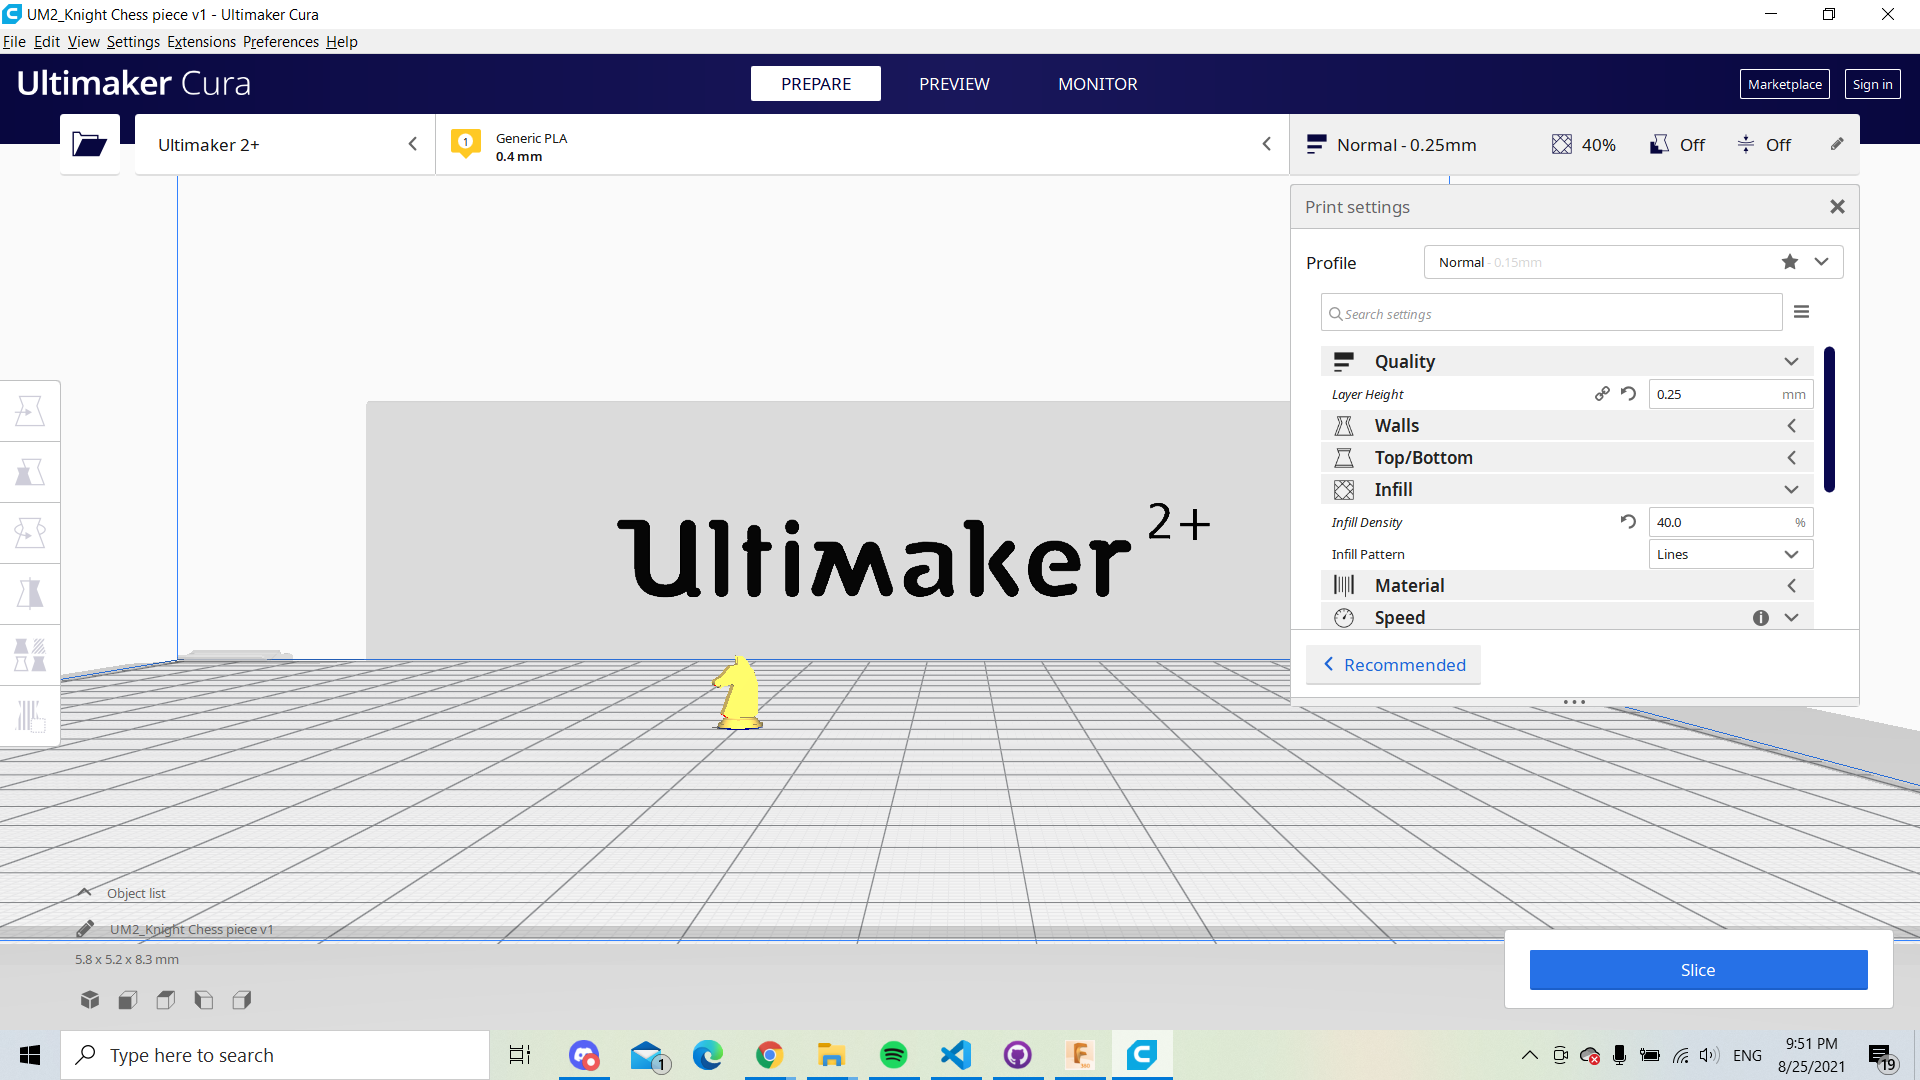Click the star icon in Profile box
Viewport: 1920px width, 1080px height.
[1790, 262]
